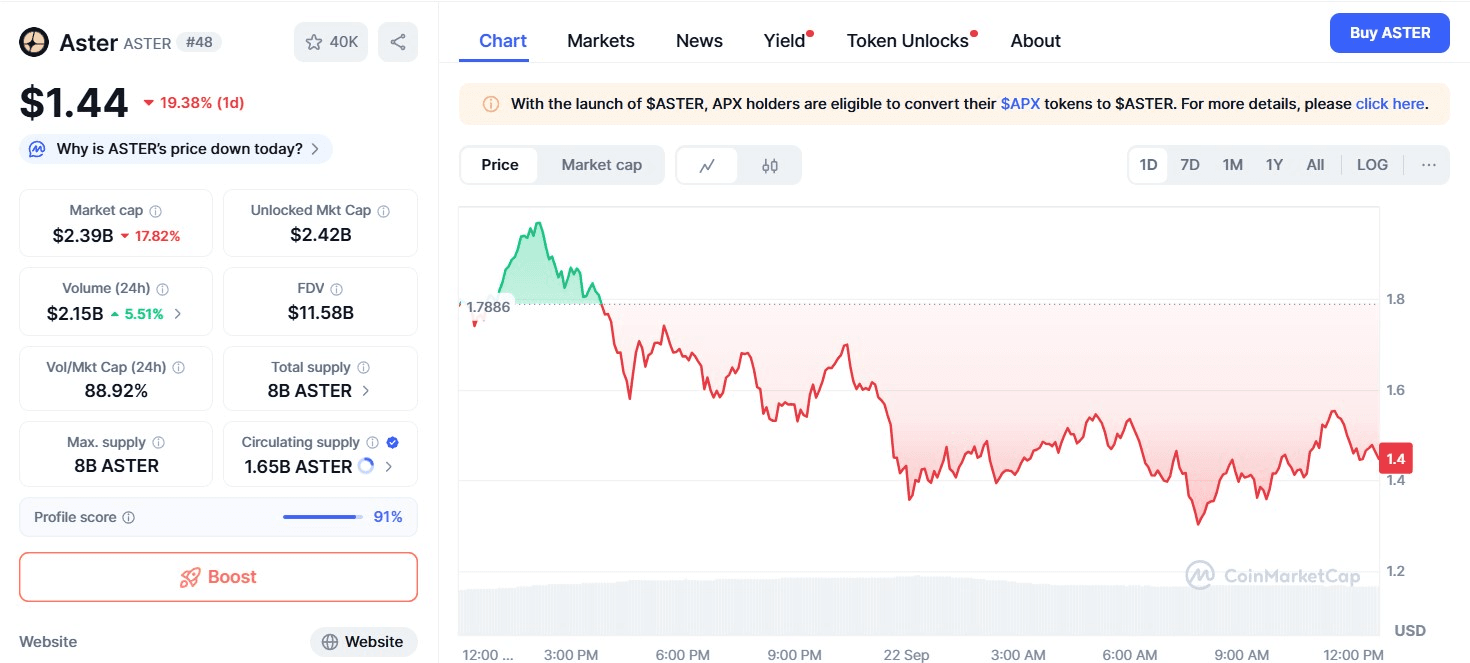Viewport: 1470px width, 663px height.
Task: Switch to candlestick chart icon
Action: point(769,166)
